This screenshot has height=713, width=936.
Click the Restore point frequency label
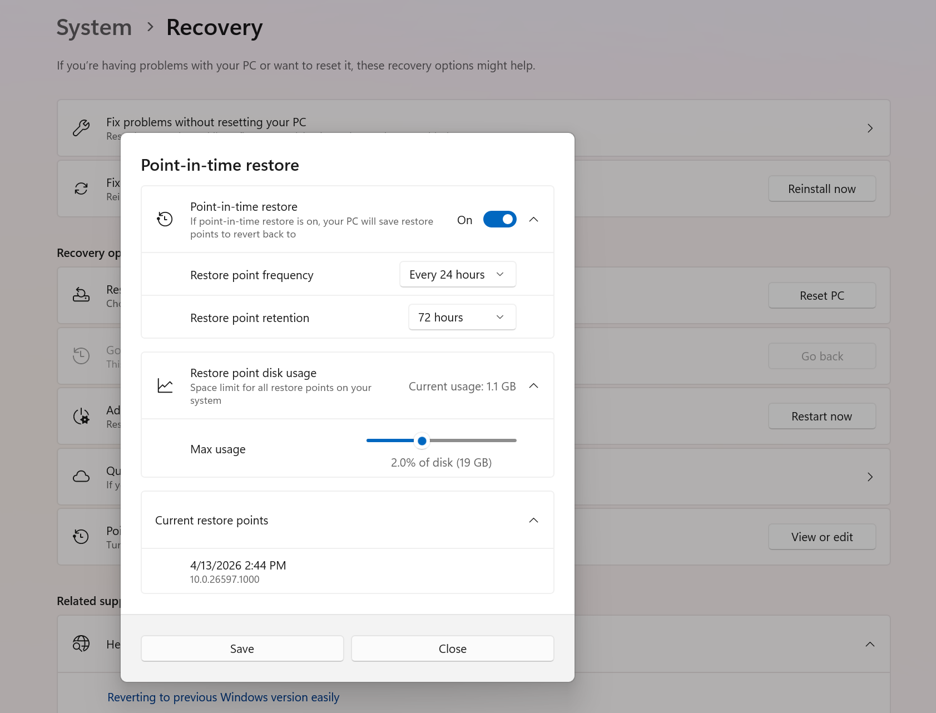point(251,275)
